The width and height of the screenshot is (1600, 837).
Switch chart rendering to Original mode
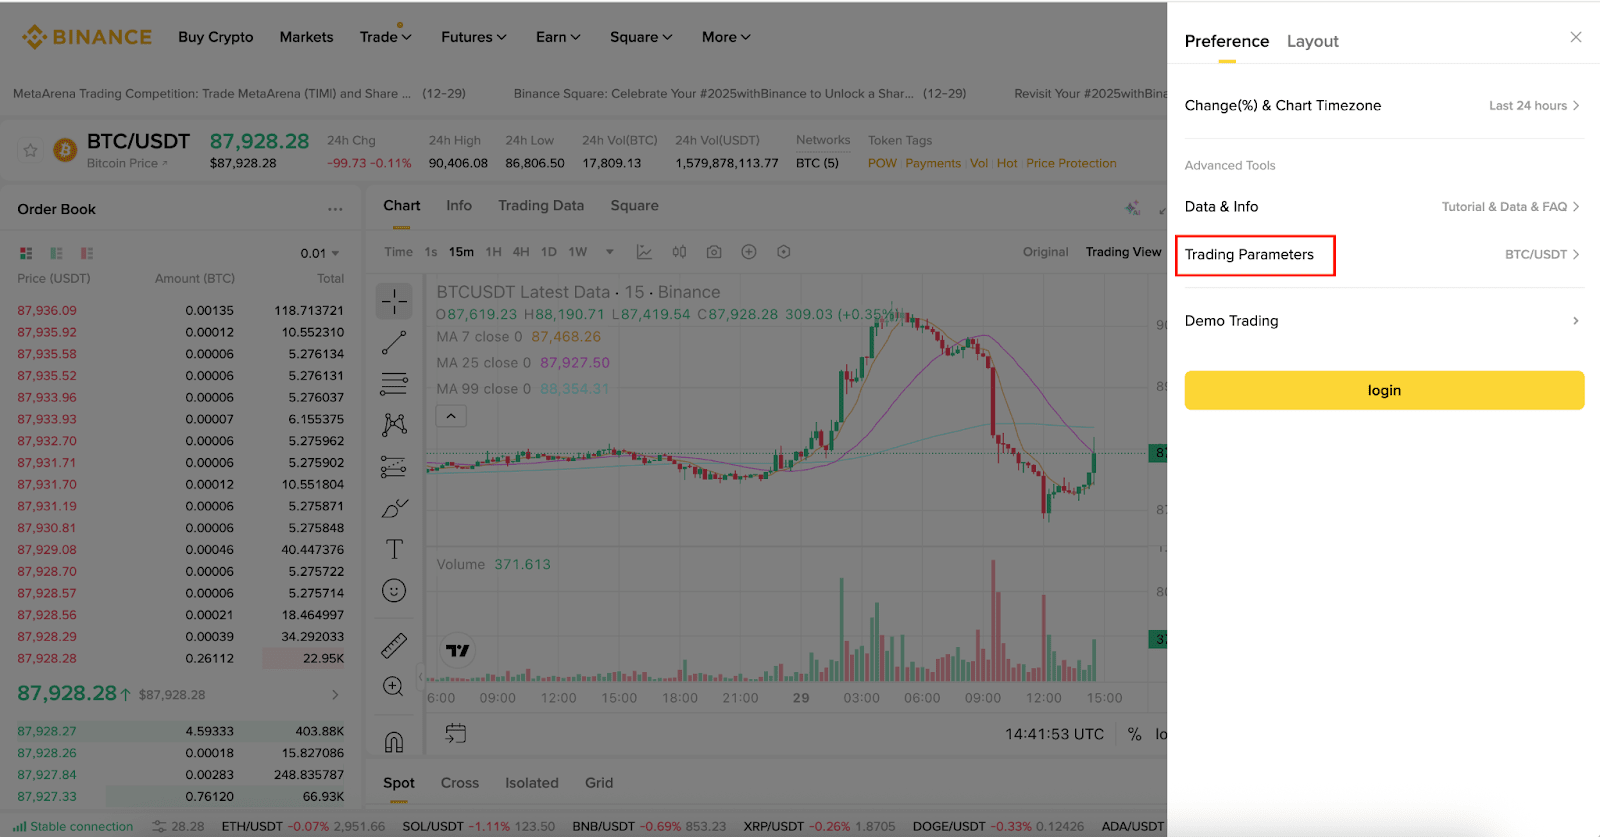point(1044,251)
